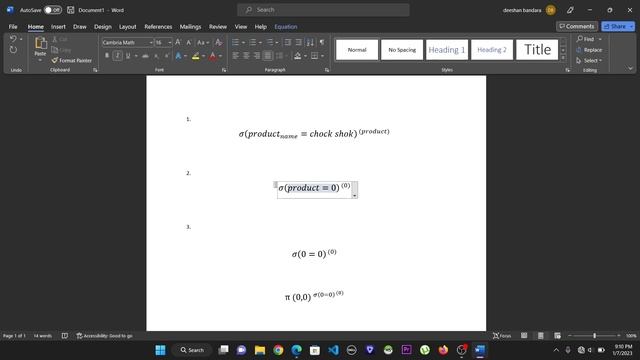This screenshot has width=640, height=360.
Task: Increase font size with grow icon
Action: pos(178,42)
